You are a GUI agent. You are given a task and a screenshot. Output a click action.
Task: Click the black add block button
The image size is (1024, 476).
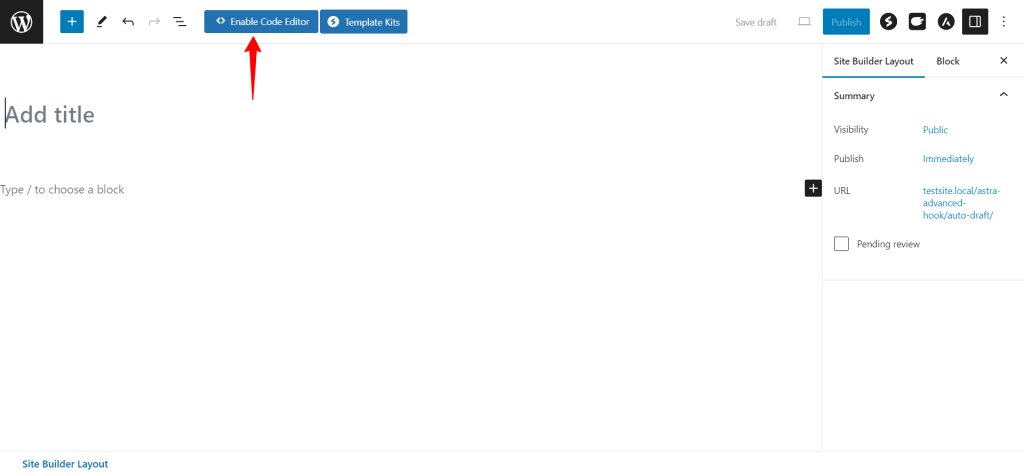pos(813,189)
